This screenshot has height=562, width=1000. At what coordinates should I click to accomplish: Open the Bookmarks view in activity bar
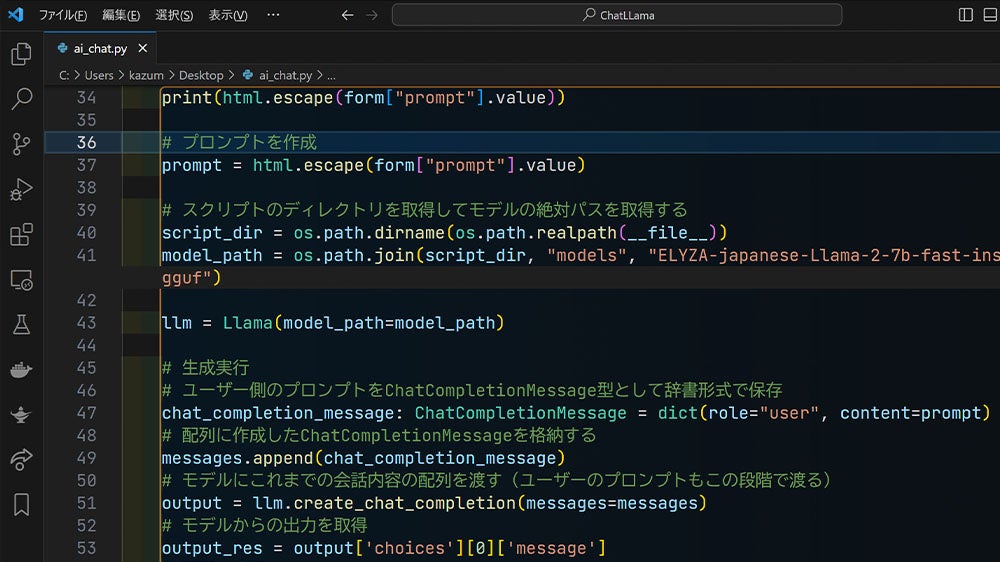[21, 504]
